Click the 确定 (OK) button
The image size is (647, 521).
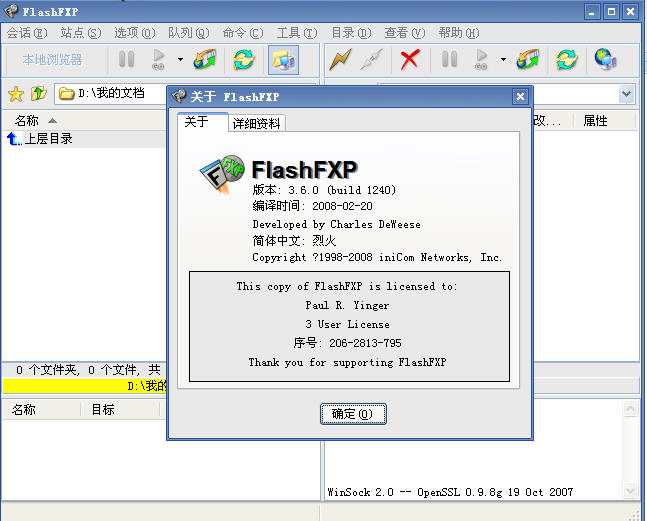pyautogui.click(x=352, y=414)
